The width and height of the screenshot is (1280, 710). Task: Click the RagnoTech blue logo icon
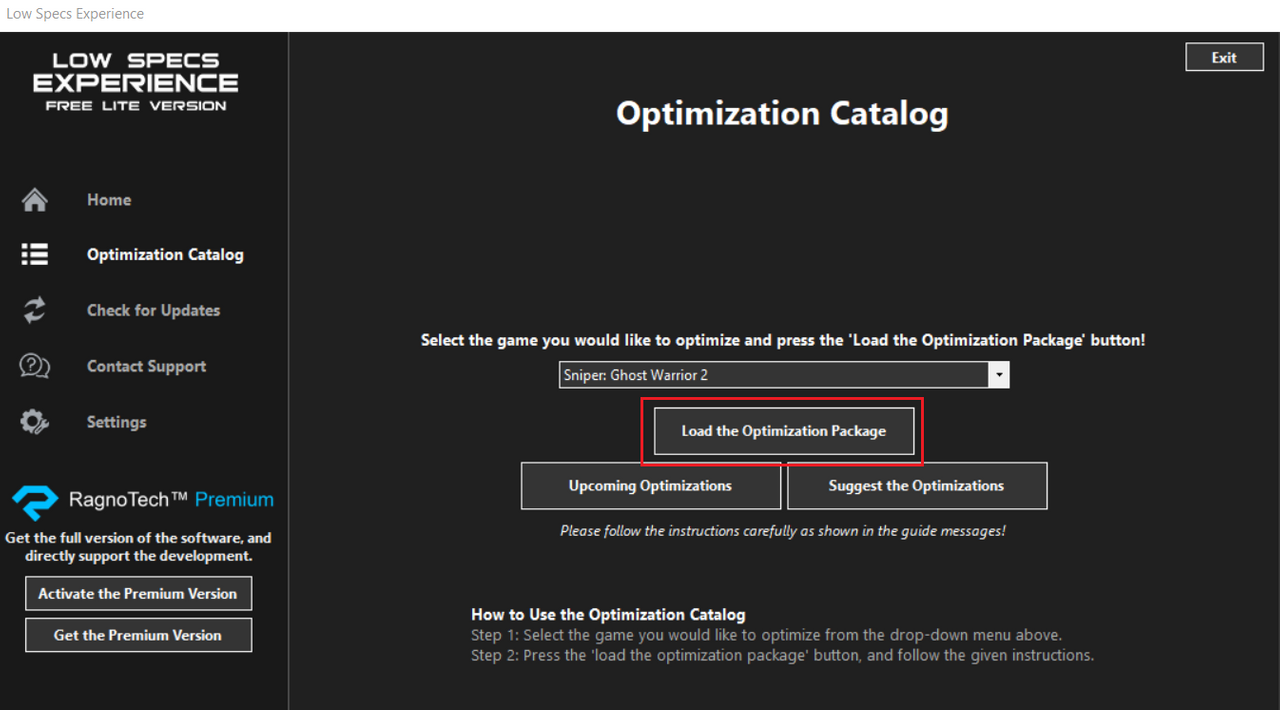(x=34, y=501)
